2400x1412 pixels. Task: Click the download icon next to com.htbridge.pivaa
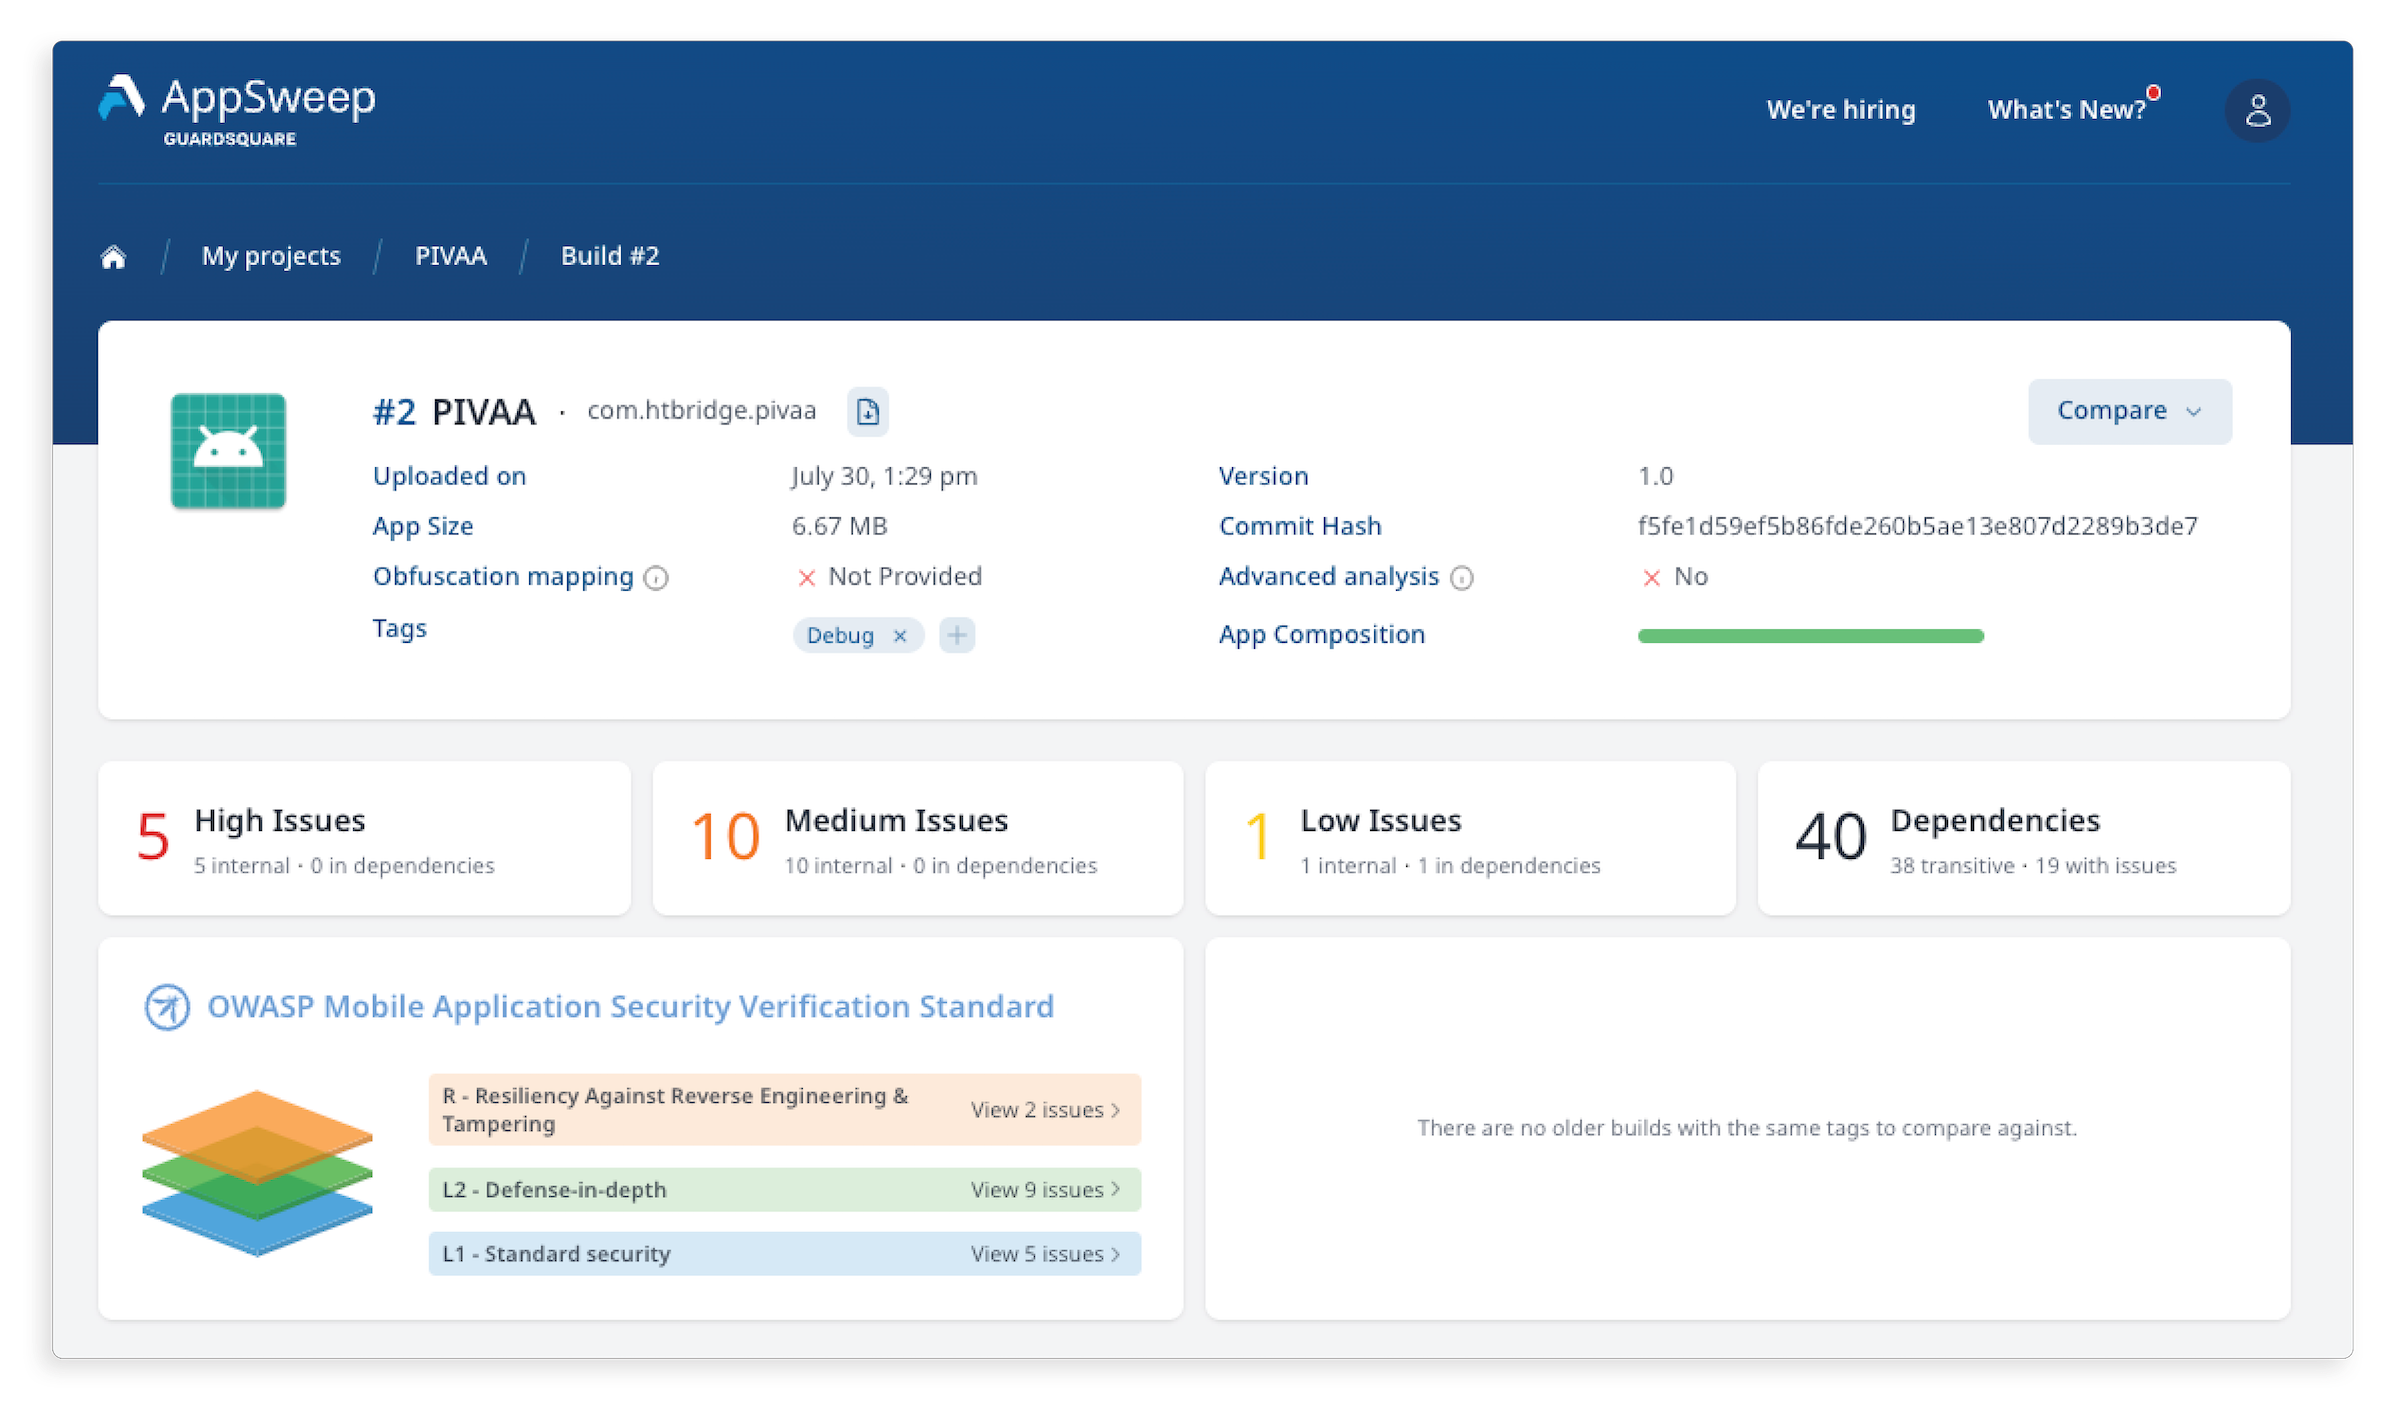(x=868, y=411)
